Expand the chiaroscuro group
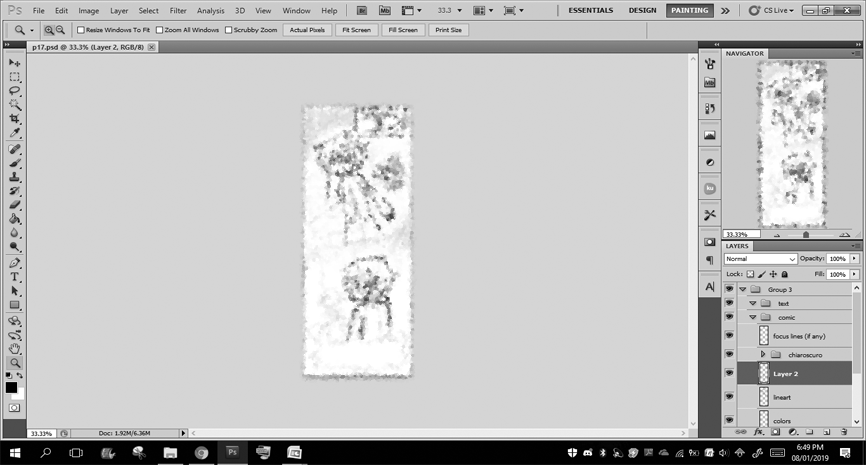This screenshot has height=465, width=866. coord(763,354)
